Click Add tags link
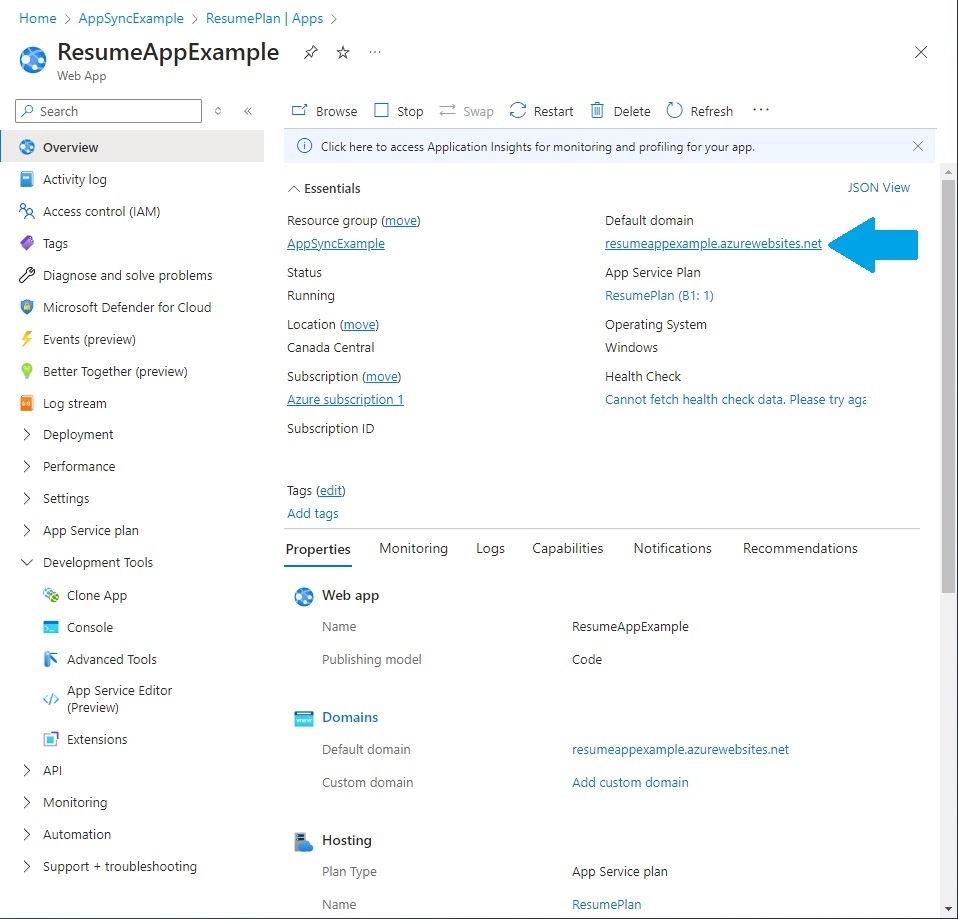 (313, 513)
